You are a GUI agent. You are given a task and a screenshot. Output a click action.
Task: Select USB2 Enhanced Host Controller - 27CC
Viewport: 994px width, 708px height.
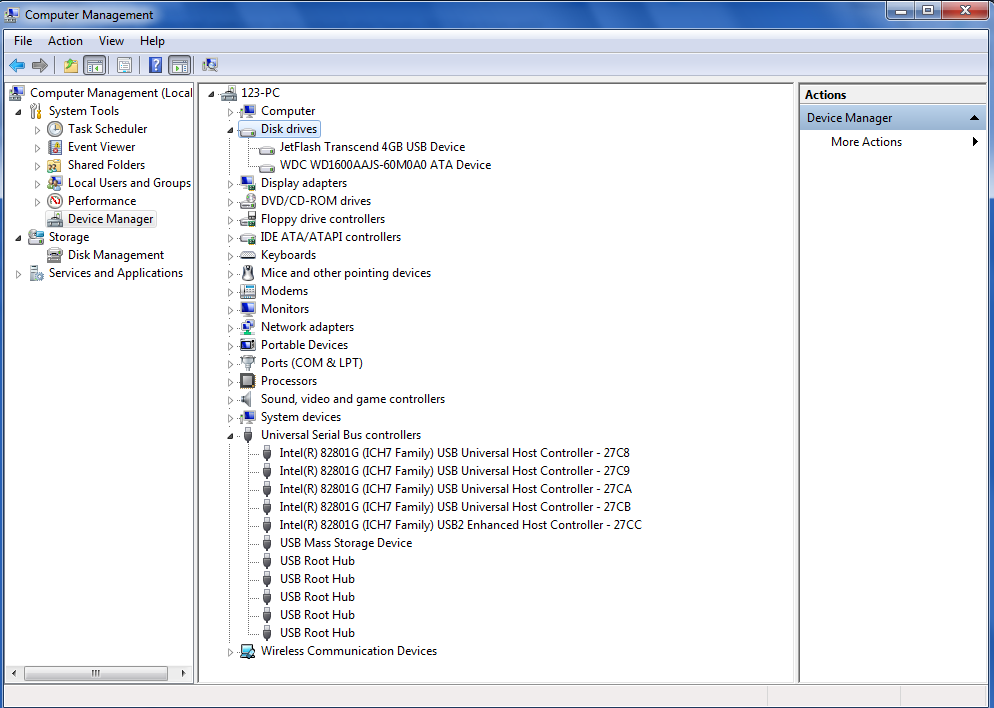(x=461, y=525)
